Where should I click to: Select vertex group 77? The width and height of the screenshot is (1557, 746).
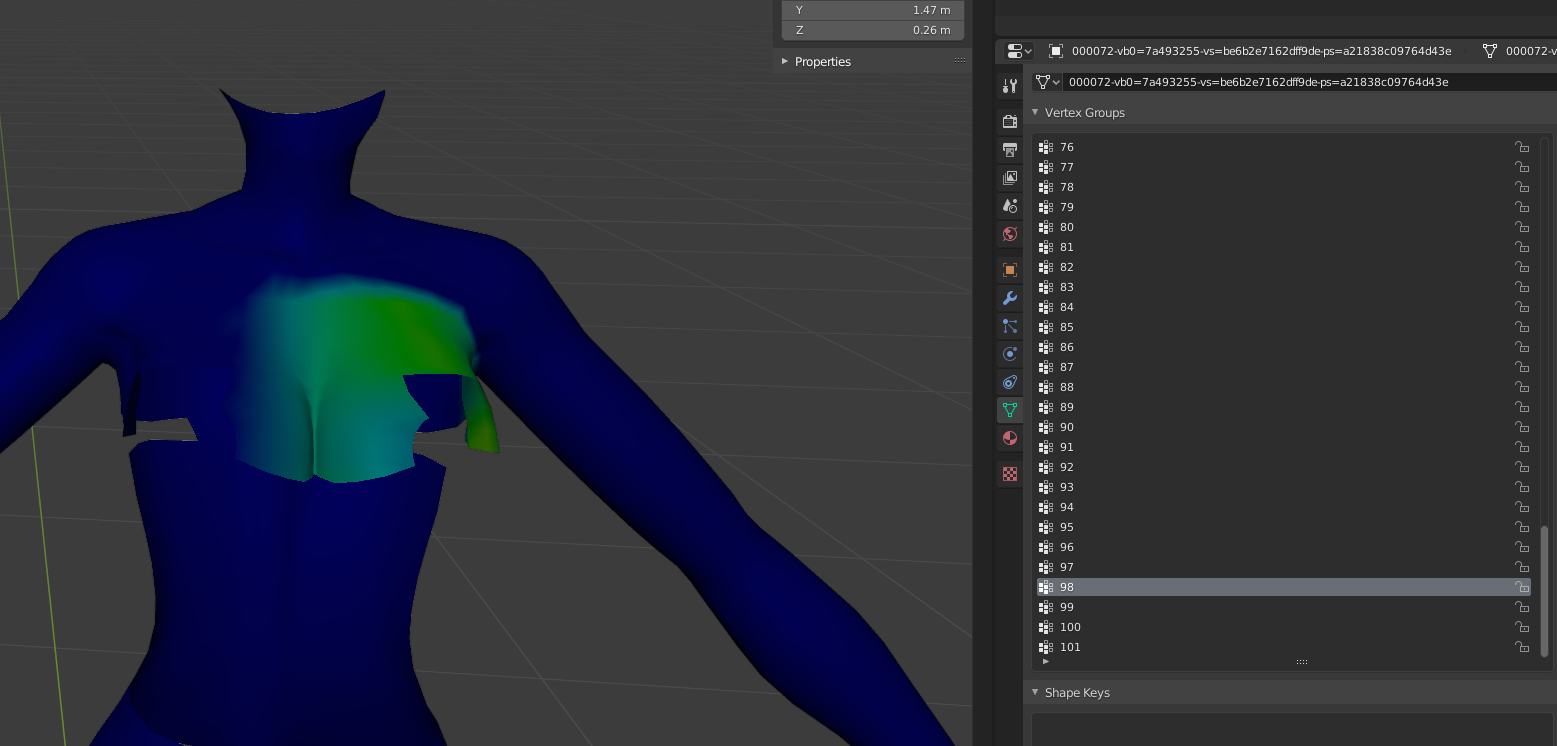click(x=1283, y=167)
